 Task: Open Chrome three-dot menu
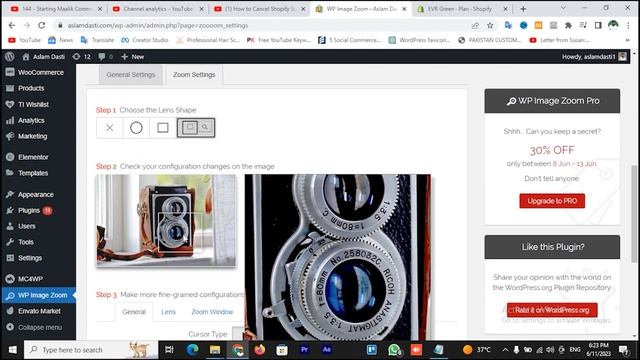click(x=628, y=25)
